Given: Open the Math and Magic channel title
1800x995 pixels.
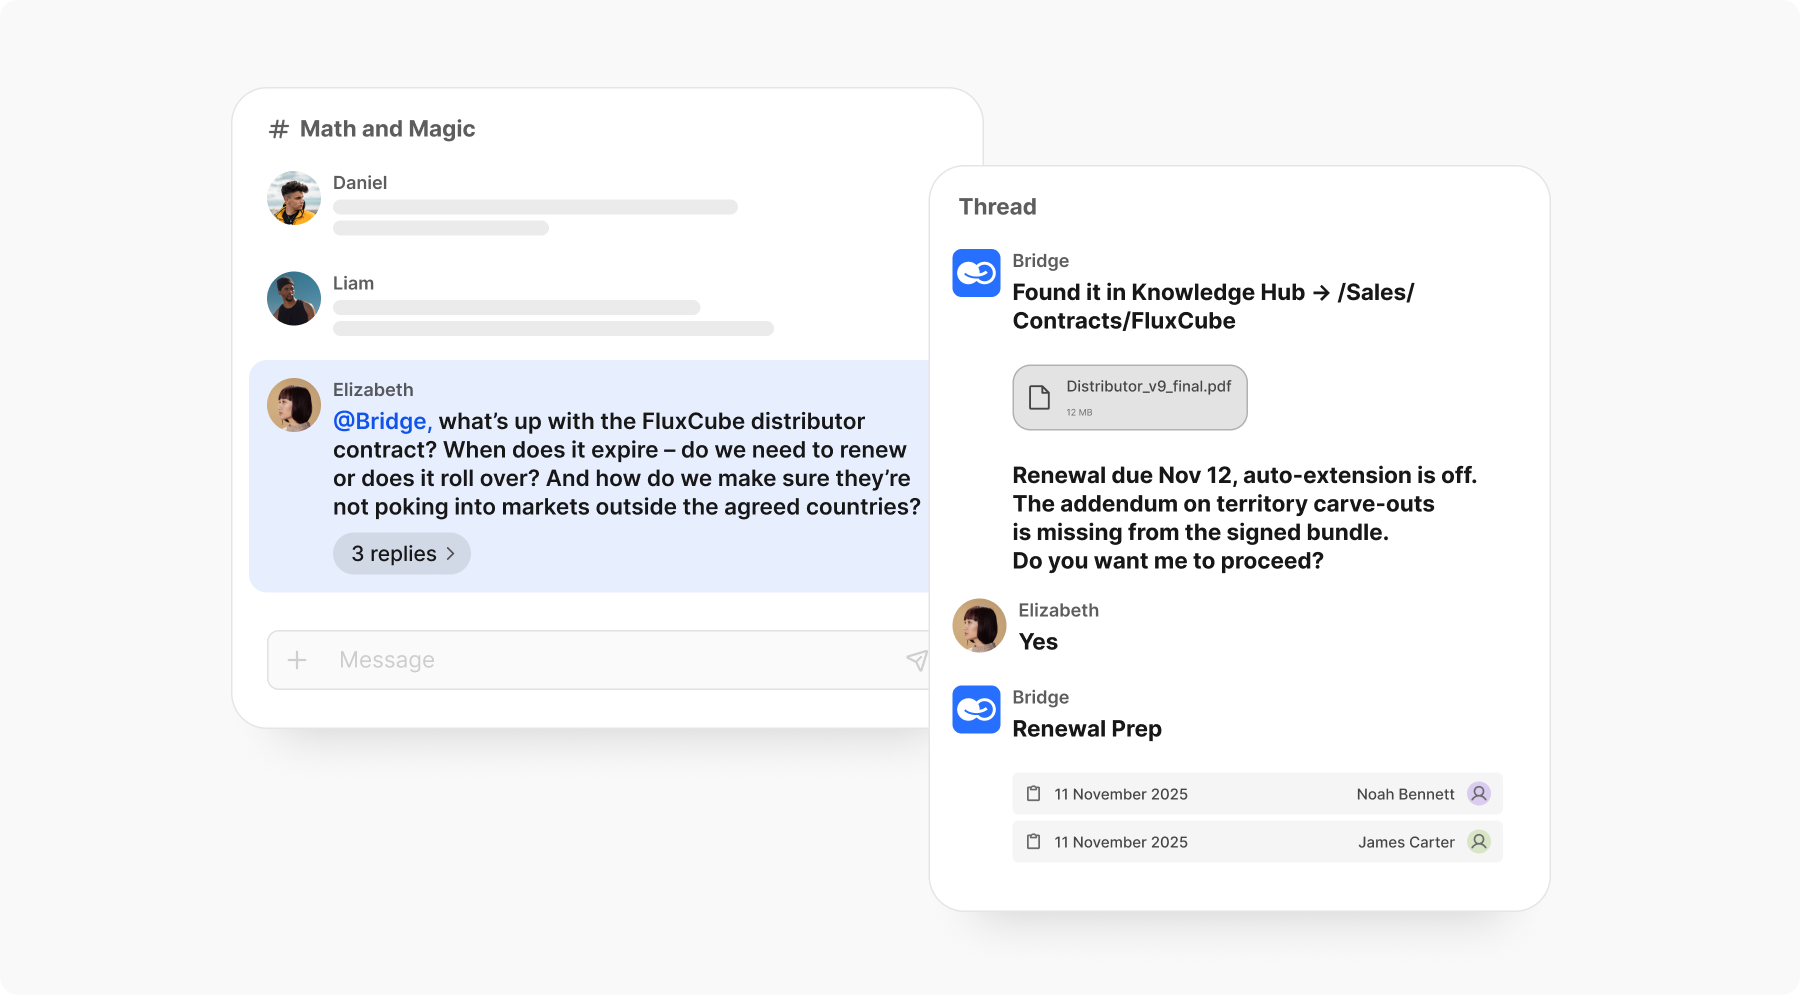Looking at the screenshot, I should 387,129.
